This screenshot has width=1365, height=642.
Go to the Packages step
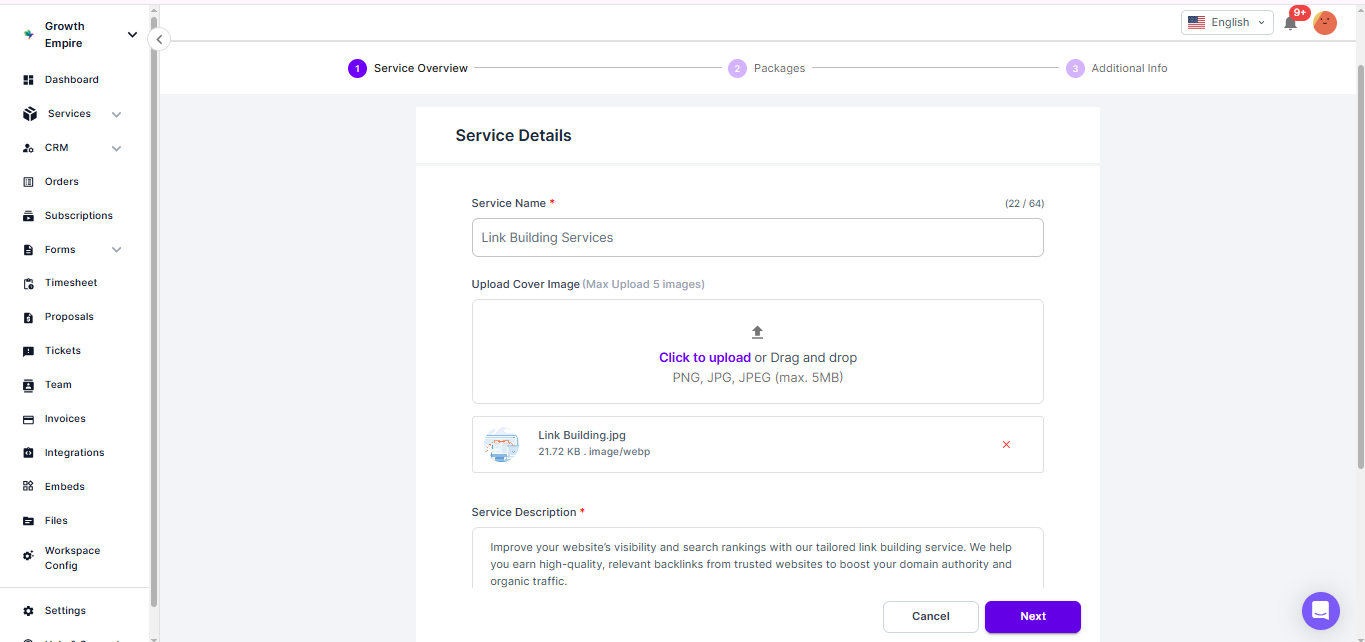click(x=737, y=68)
